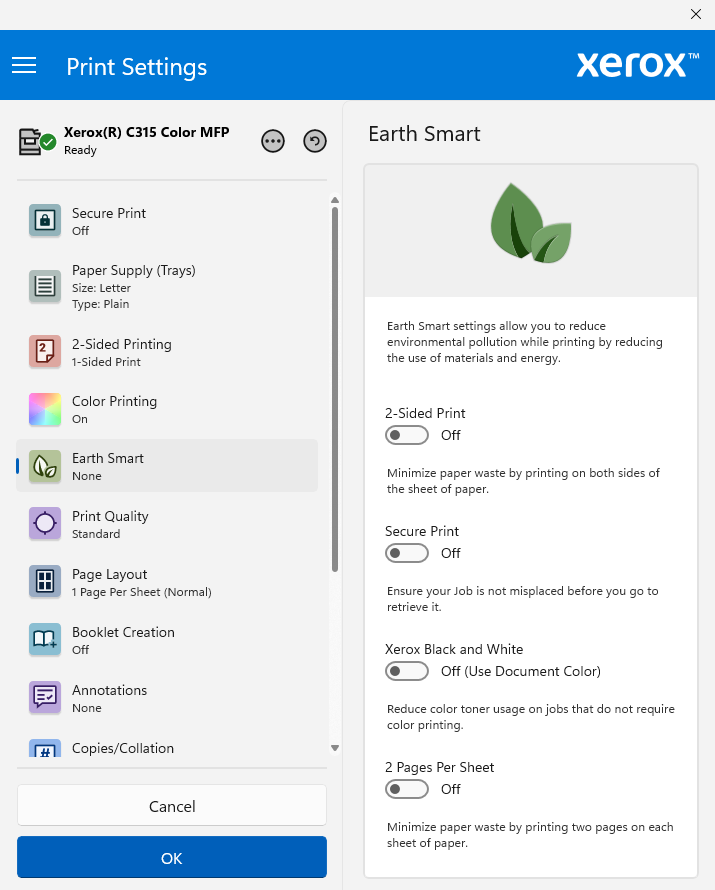The height and width of the screenshot is (890, 715).
Task: Click the 'Ready' printer status text
Action: [x=80, y=150]
